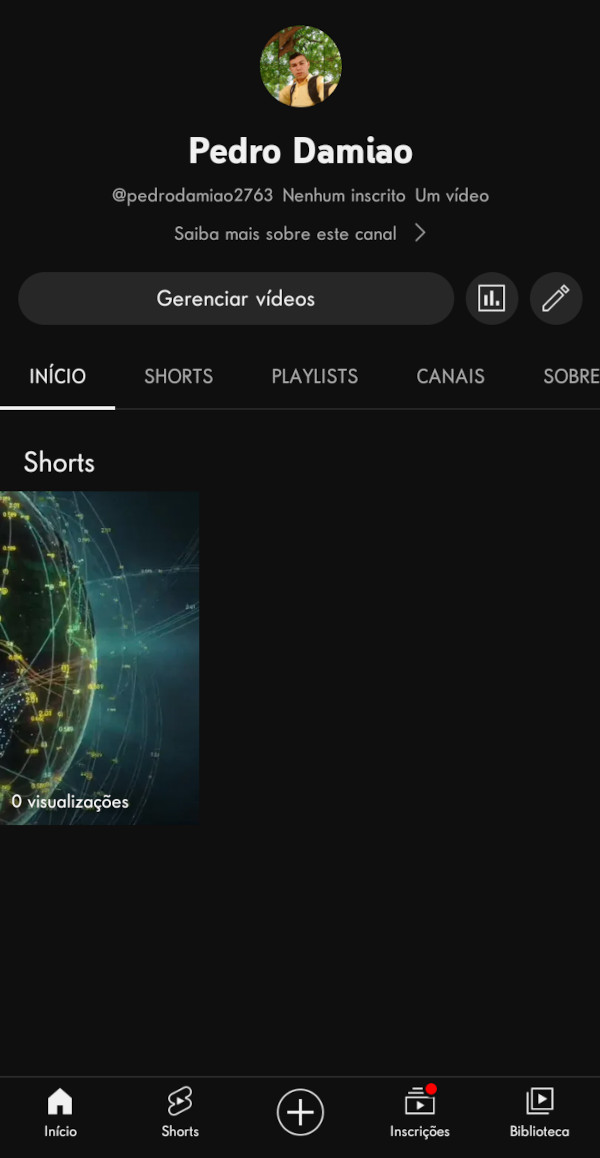Screen dimensions: 600x1158
Task: Tap the create plus button in bottom bar
Action: pos(300,1111)
